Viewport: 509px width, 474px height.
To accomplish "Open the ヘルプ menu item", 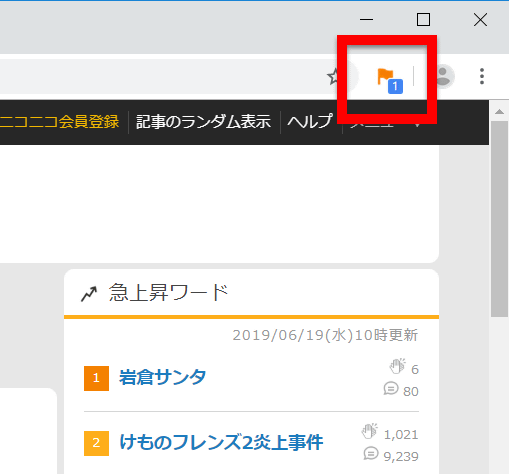I will (310, 121).
